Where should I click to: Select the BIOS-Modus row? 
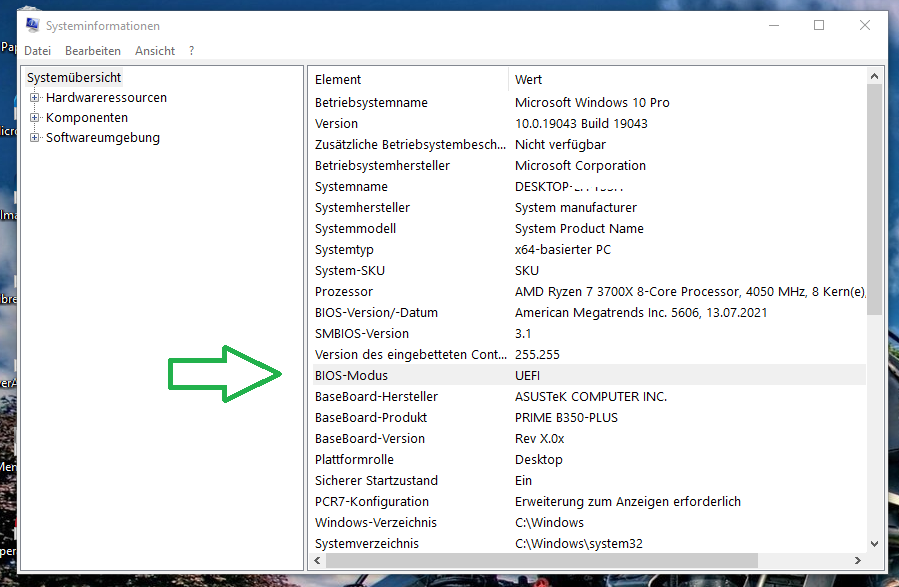(589, 375)
